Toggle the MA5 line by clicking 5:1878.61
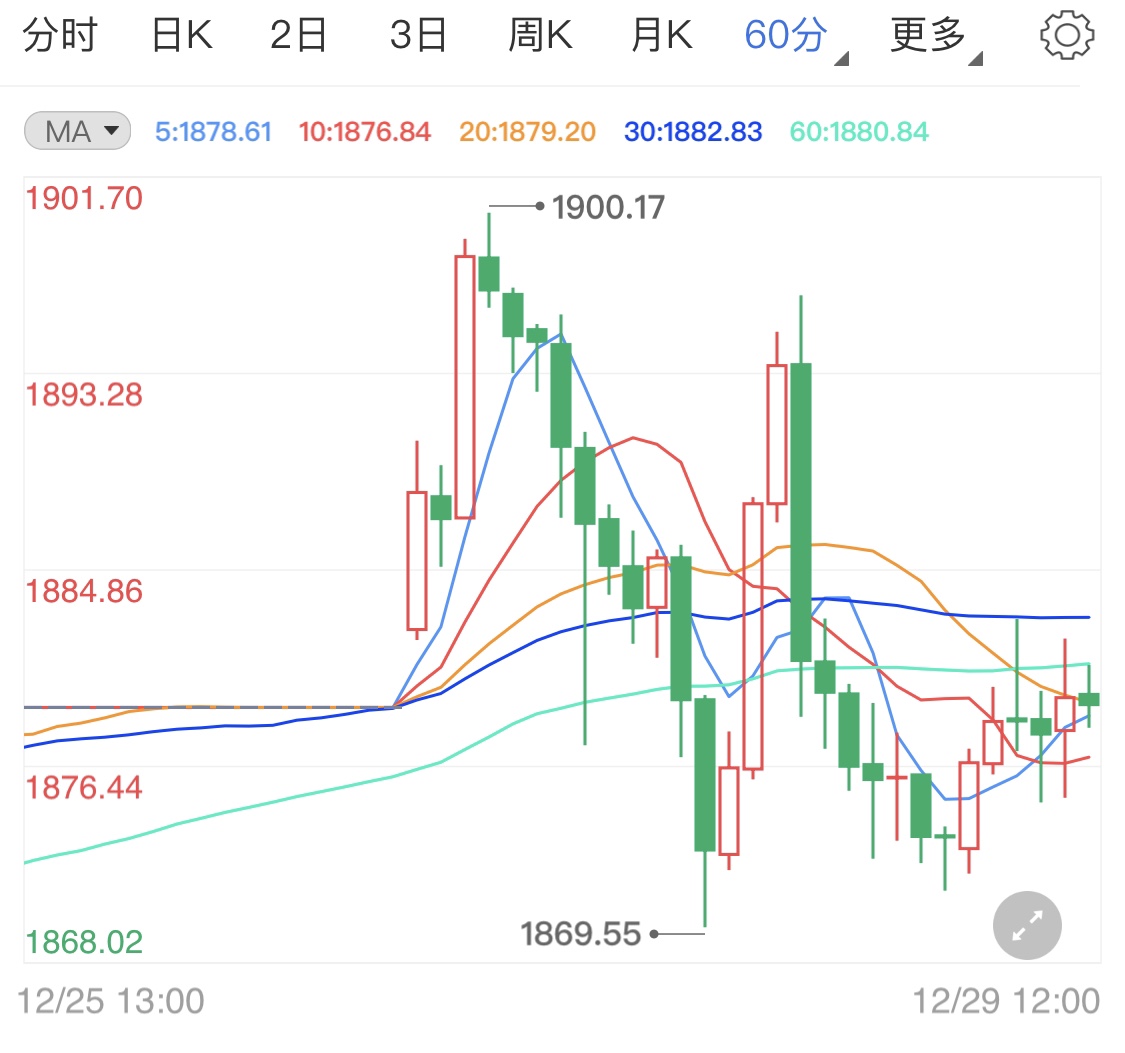Viewport: 1125px width, 1053px height. 213,130
